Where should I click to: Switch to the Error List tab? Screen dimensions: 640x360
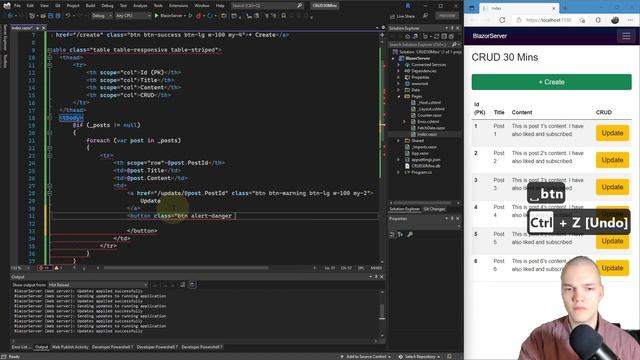click(20, 347)
